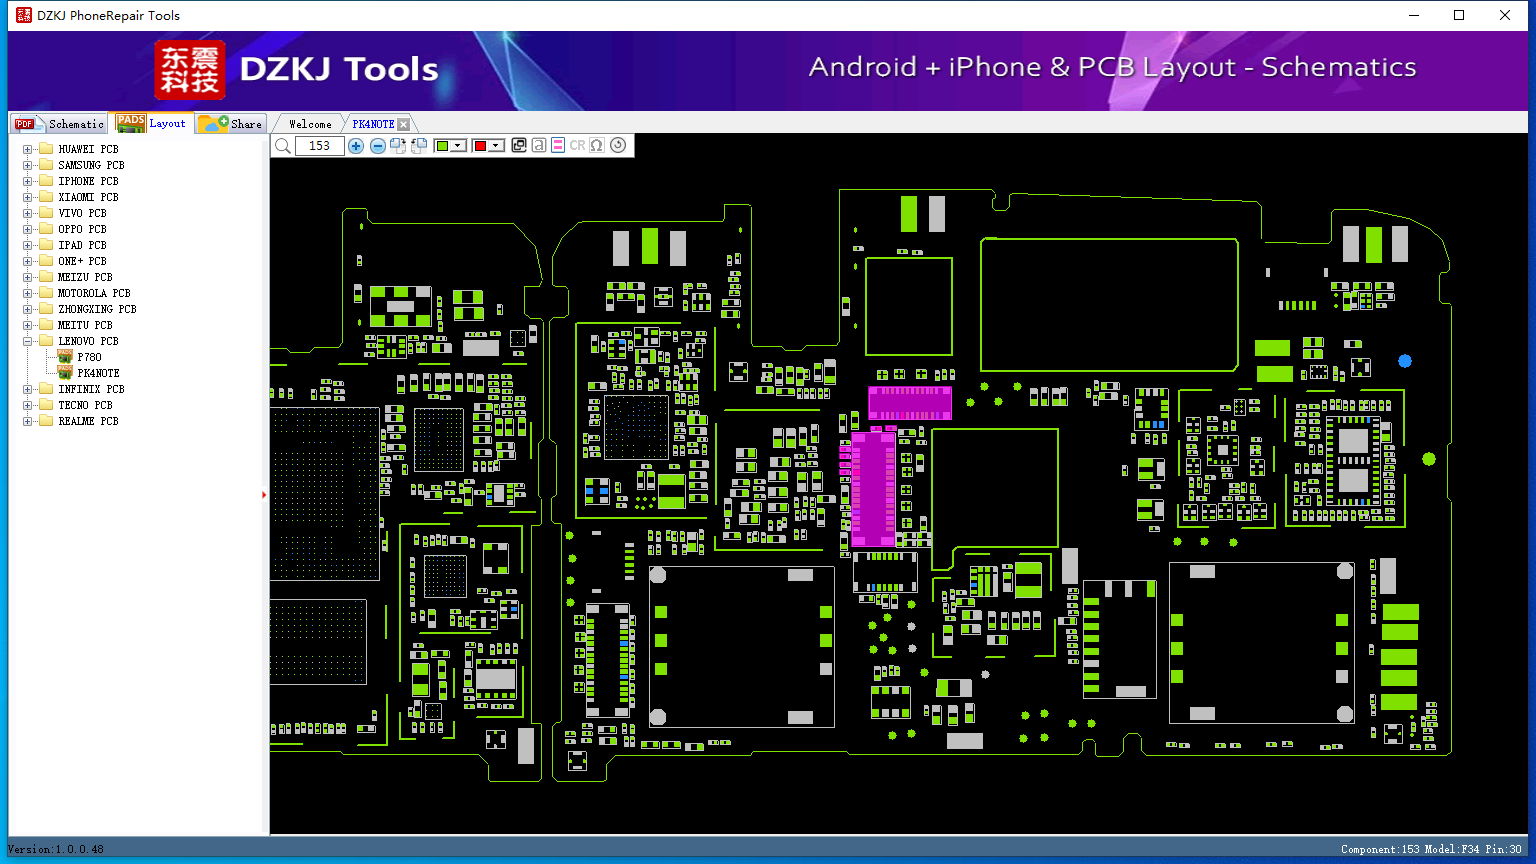Toggle the pink bars icon

click(x=558, y=146)
